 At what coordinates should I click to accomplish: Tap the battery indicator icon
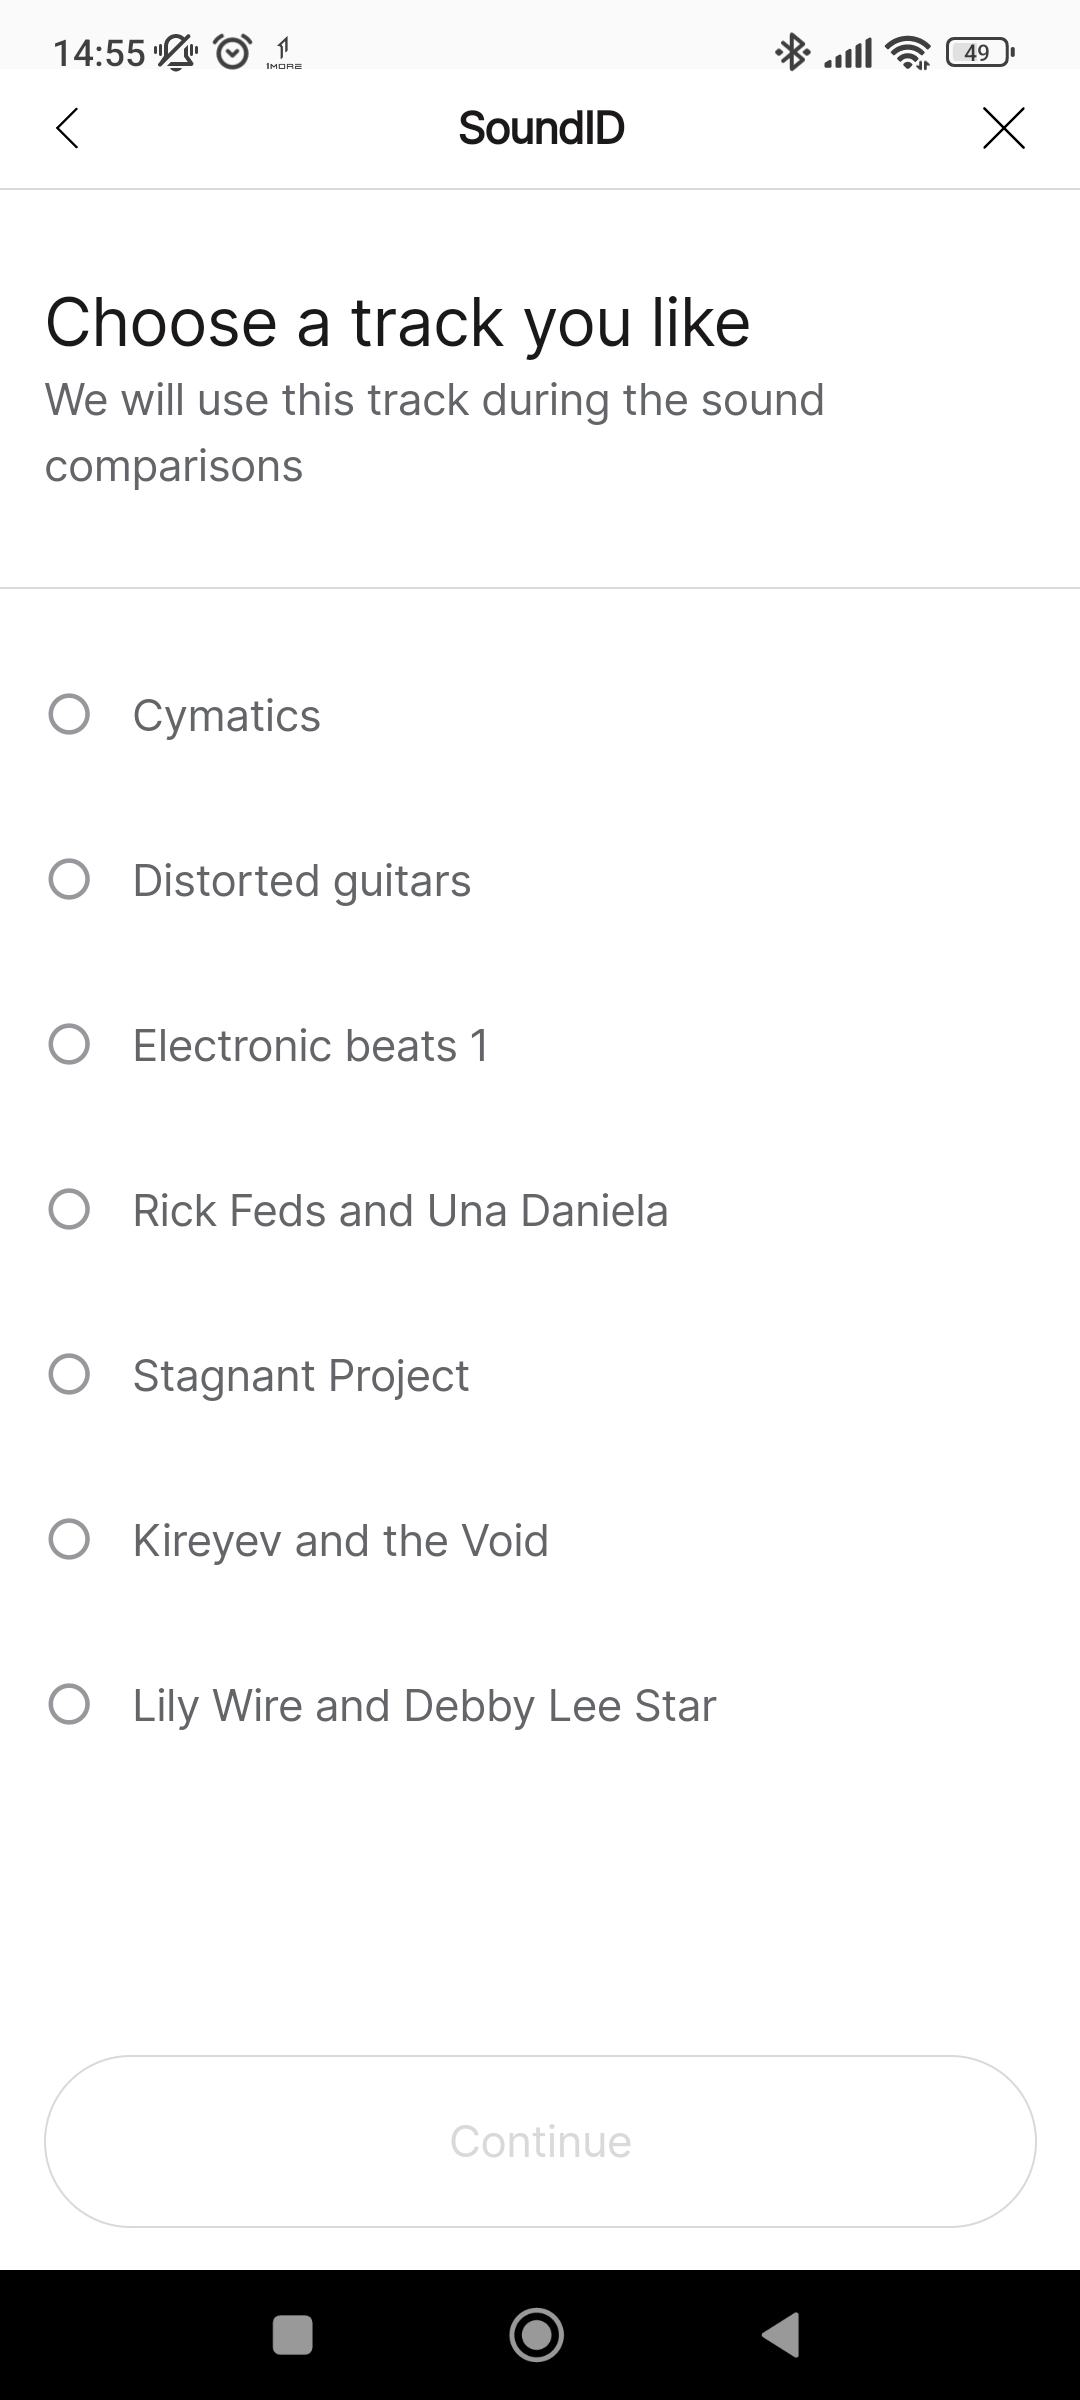point(980,52)
